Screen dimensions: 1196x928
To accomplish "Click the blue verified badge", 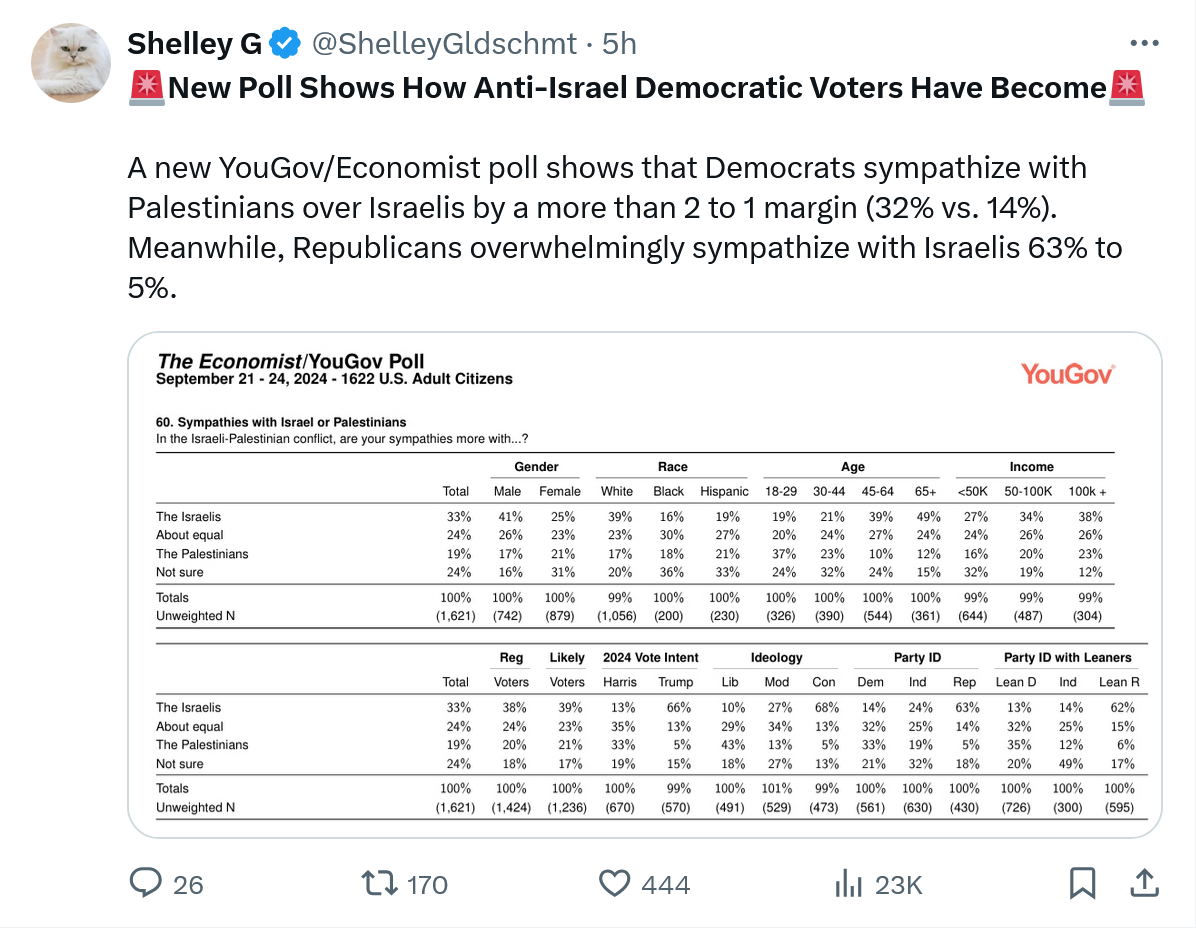I will 286,44.
